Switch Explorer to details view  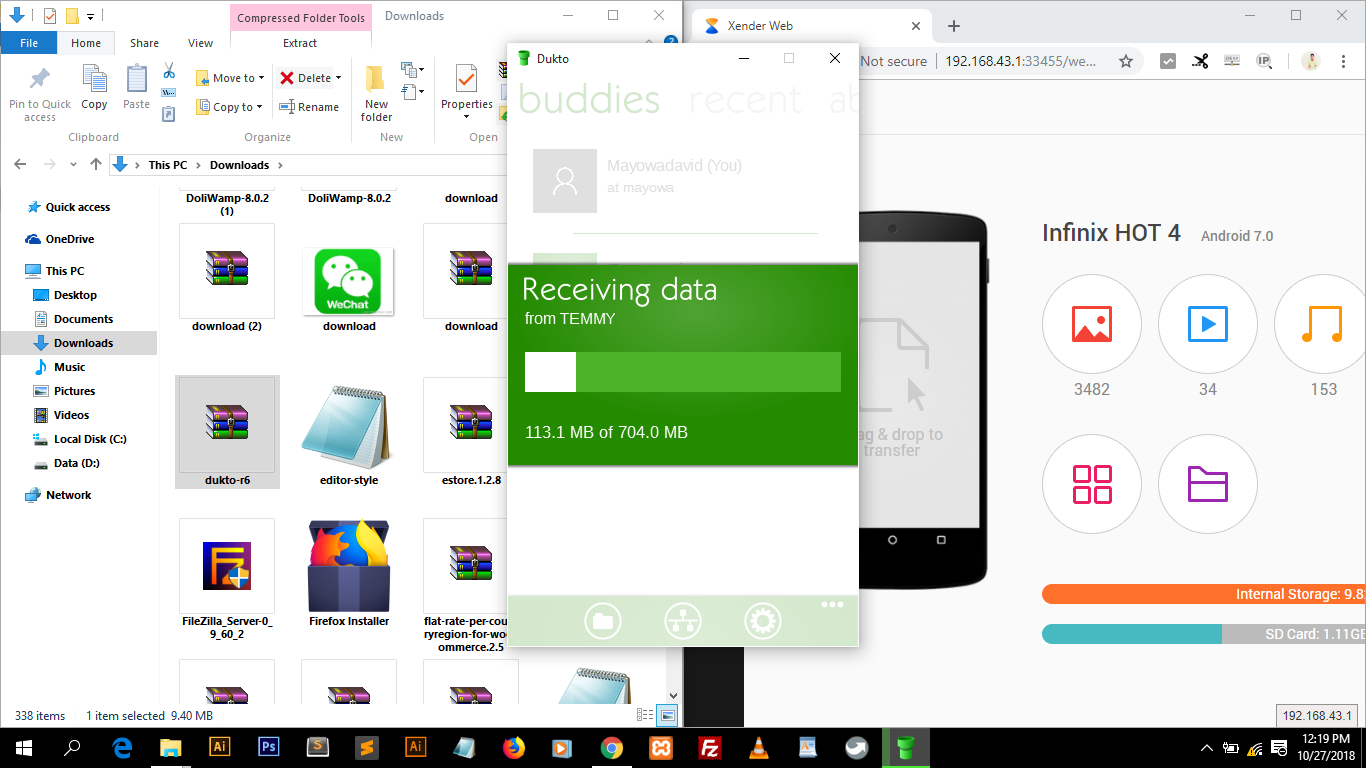coord(645,715)
